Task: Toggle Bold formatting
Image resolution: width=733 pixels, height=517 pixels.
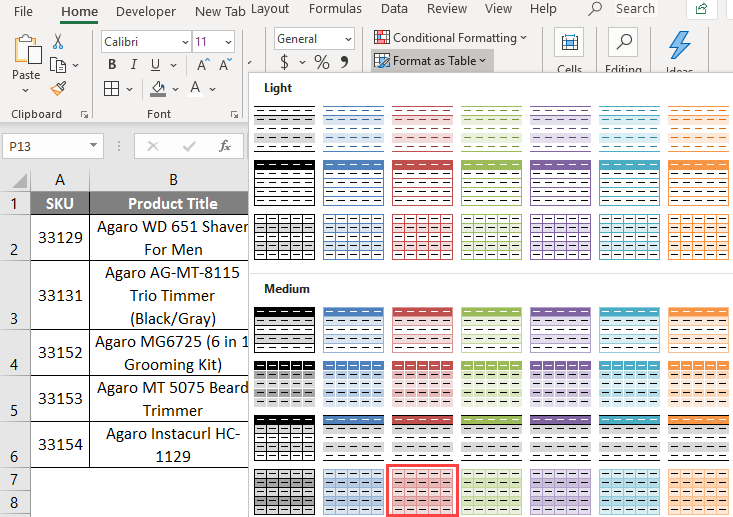Action: 112,65
